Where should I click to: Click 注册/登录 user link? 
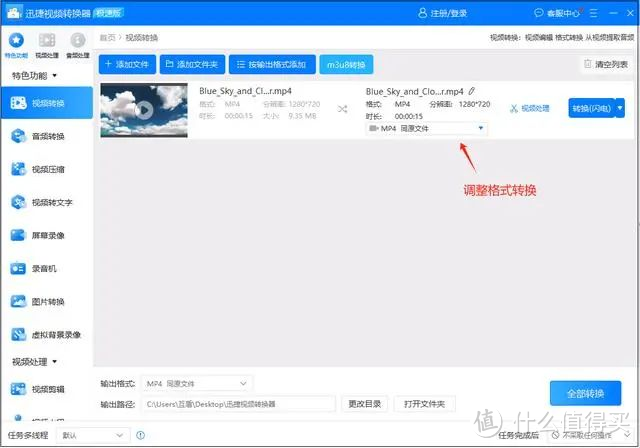click(443, 13)
